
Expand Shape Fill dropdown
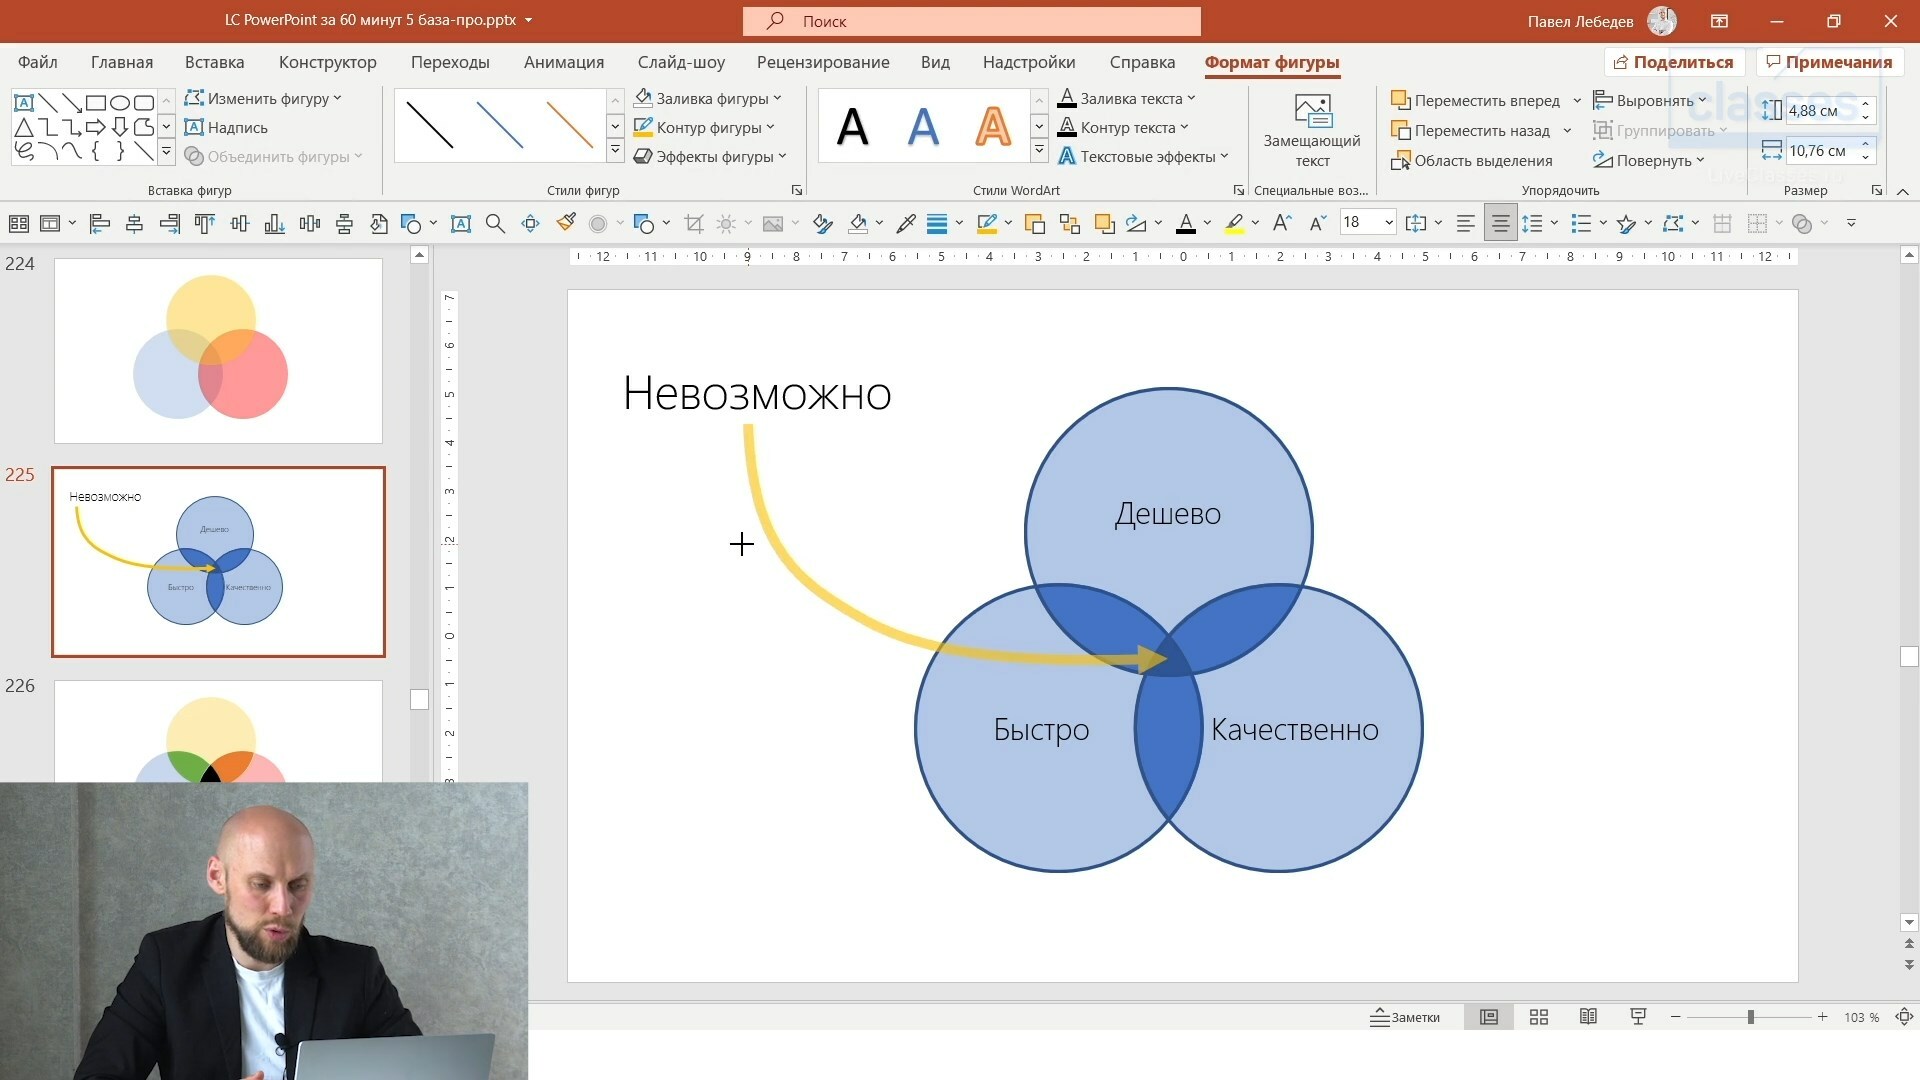pyautogui.click(x=777, y=98)
